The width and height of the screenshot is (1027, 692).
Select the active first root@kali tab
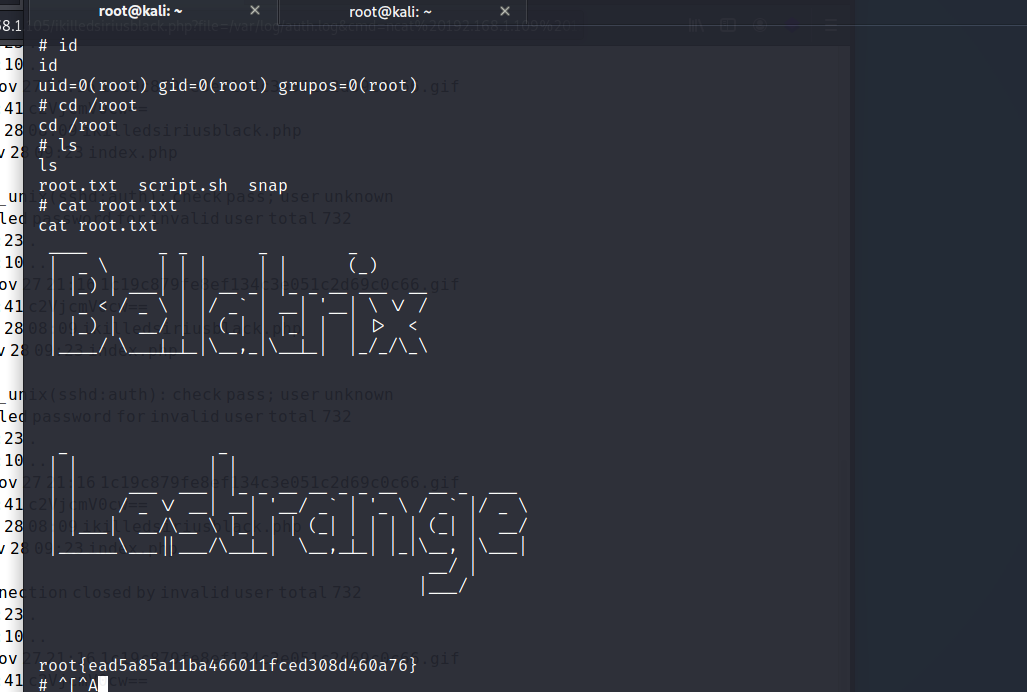pos(139,12)
